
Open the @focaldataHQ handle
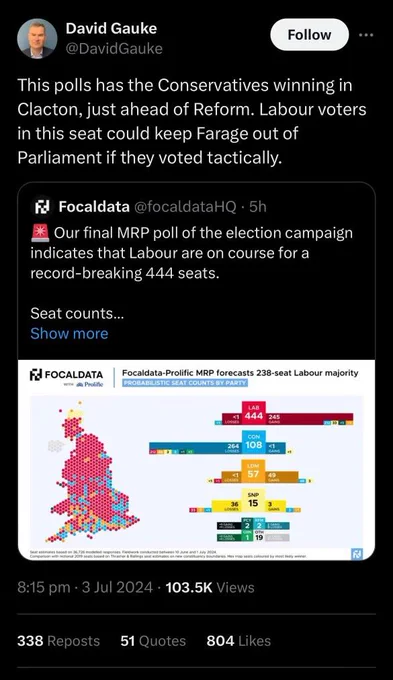tap(186, 207)
